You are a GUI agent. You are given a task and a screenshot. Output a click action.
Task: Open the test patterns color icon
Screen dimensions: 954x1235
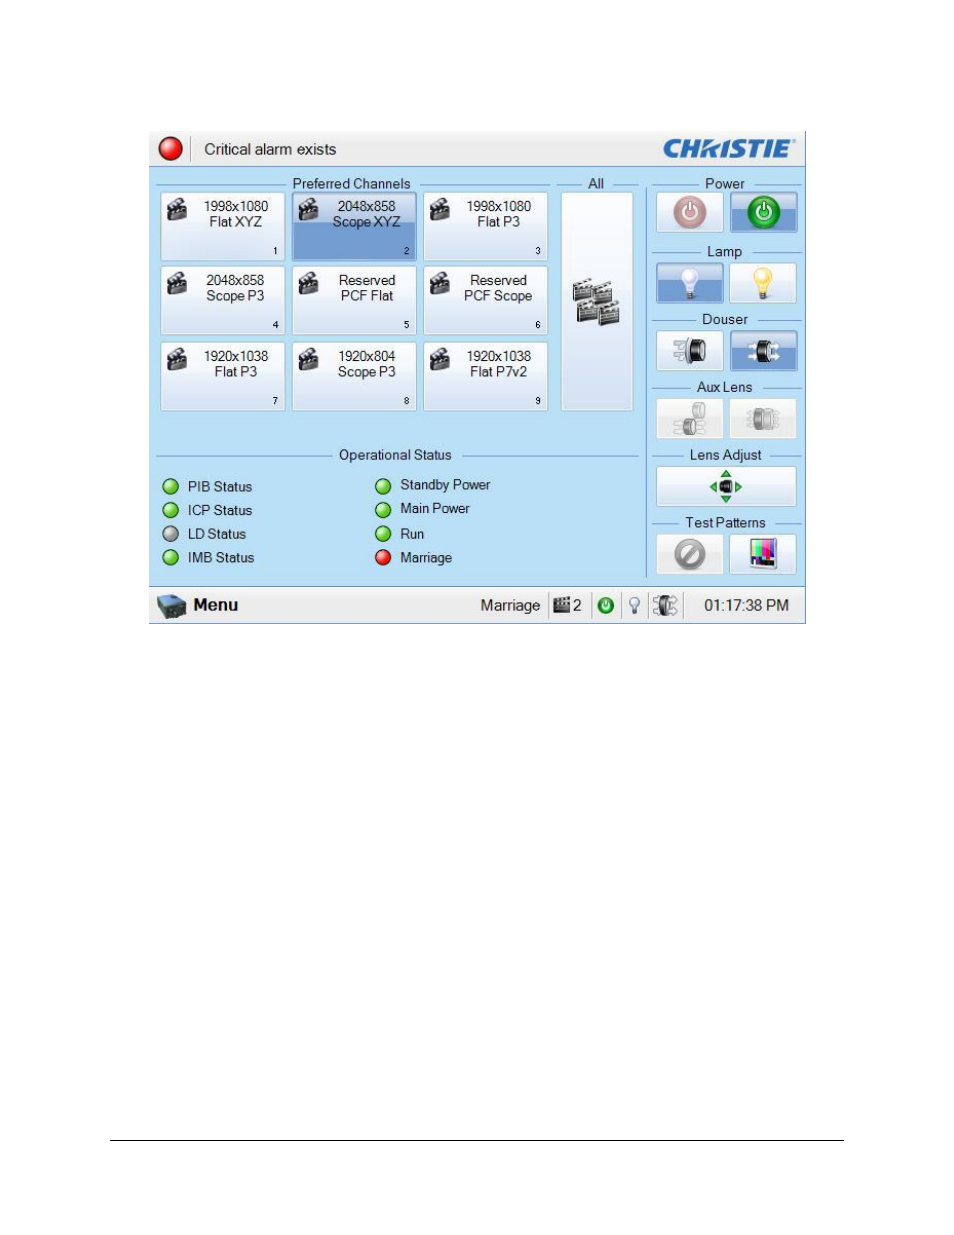764,554
